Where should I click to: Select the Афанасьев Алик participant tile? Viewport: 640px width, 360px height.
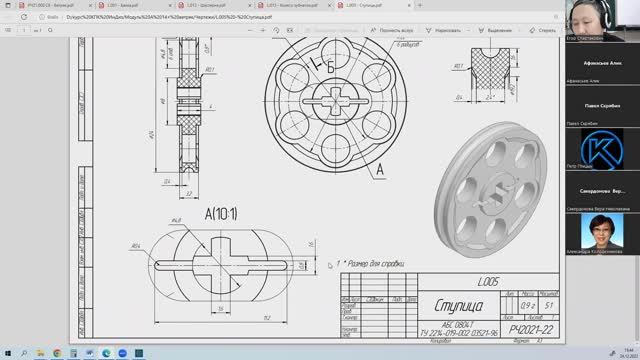[x=602, y=64]
